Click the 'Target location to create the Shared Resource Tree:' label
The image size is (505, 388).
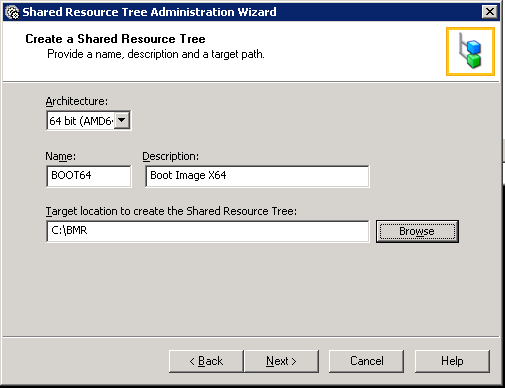(x=171, y=211)
